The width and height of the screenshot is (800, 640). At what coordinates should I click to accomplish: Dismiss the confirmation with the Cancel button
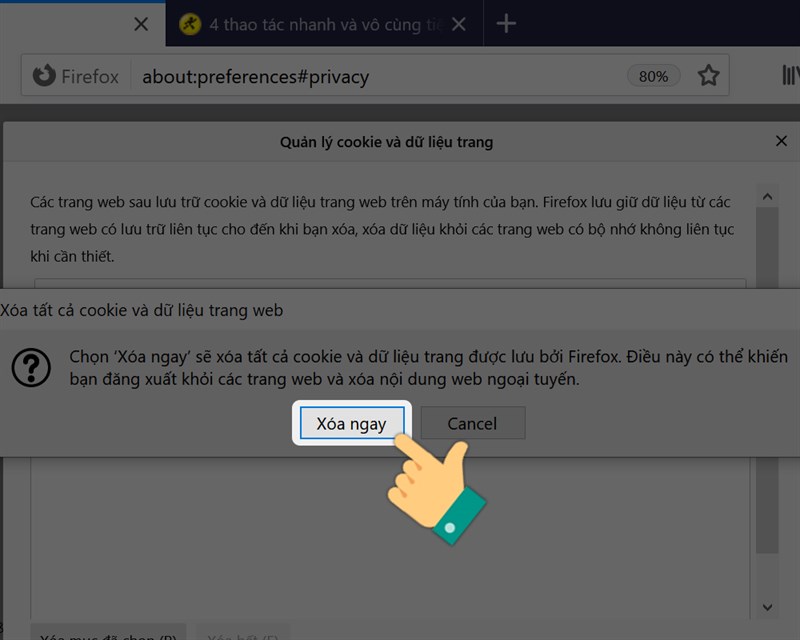(471, 423)
